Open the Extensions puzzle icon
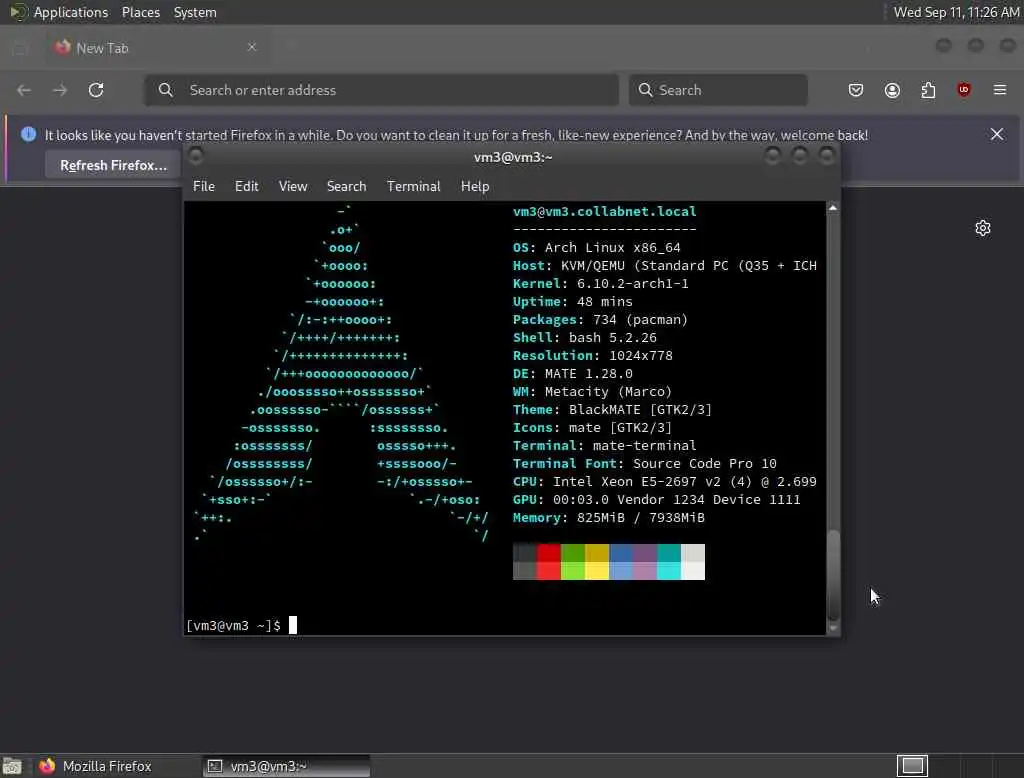Viewport: 1024px width, 778px height. (x=928, y=90)
